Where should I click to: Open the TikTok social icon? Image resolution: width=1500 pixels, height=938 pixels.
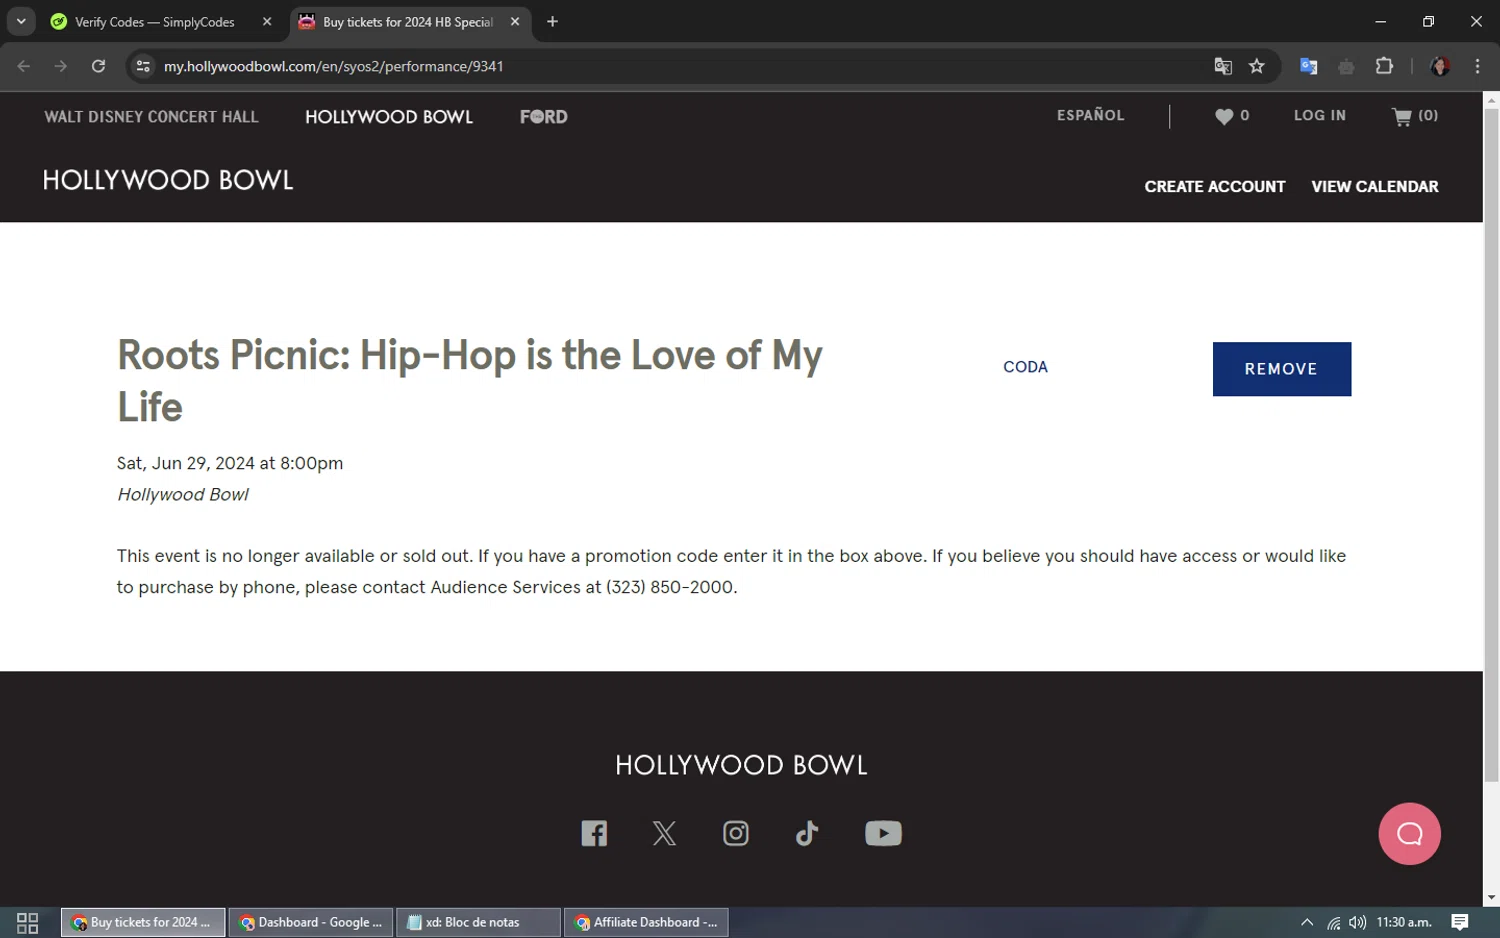(x=807, y=833)
